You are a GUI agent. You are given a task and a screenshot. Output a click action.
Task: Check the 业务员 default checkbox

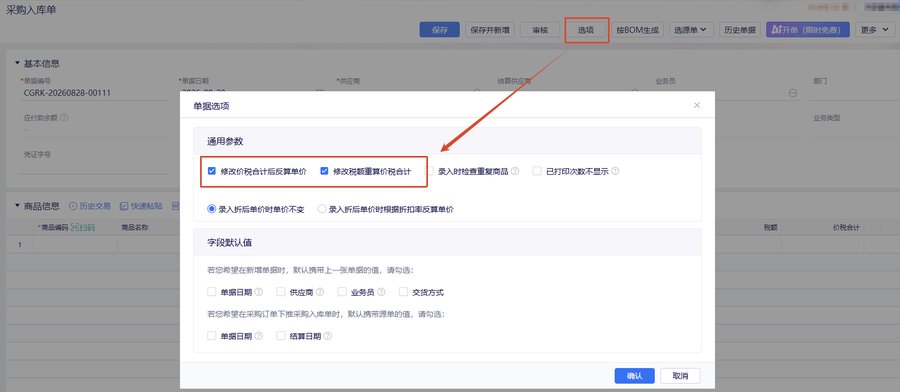[x=342, y=292]
